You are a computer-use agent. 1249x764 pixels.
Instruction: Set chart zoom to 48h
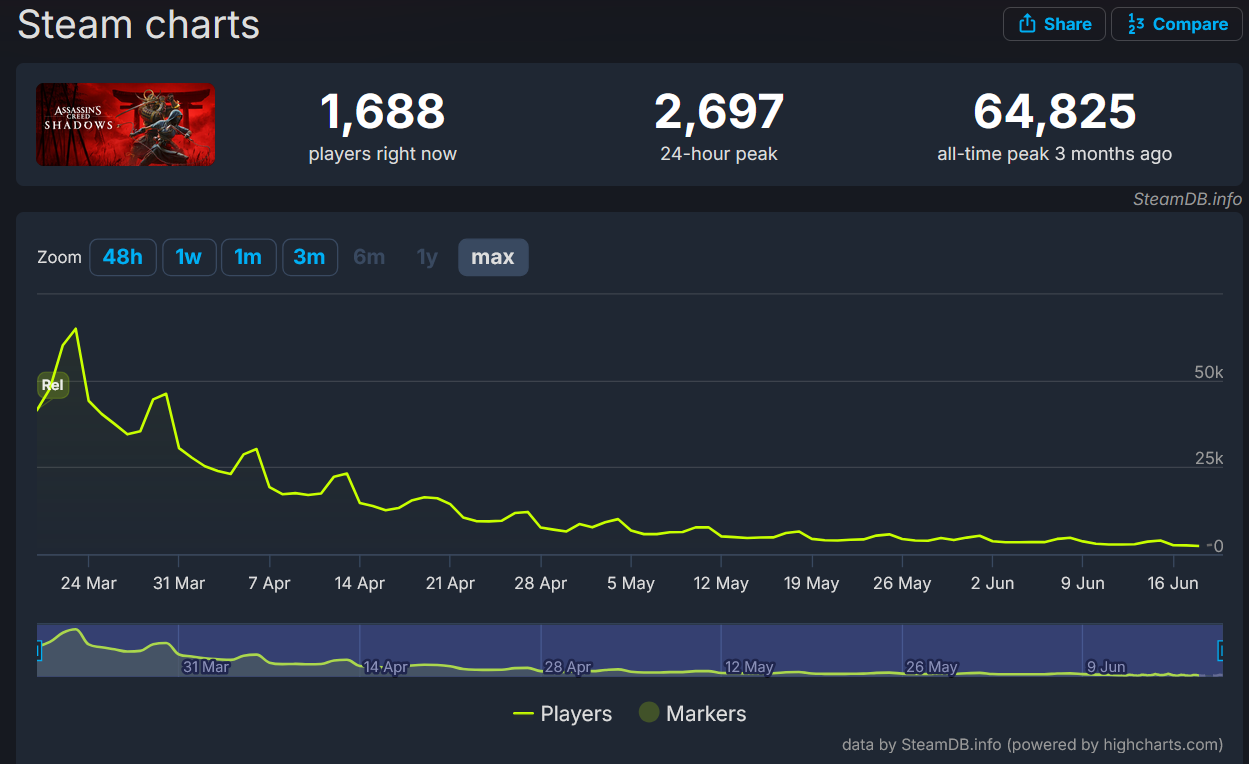click(x=123, y=257)
